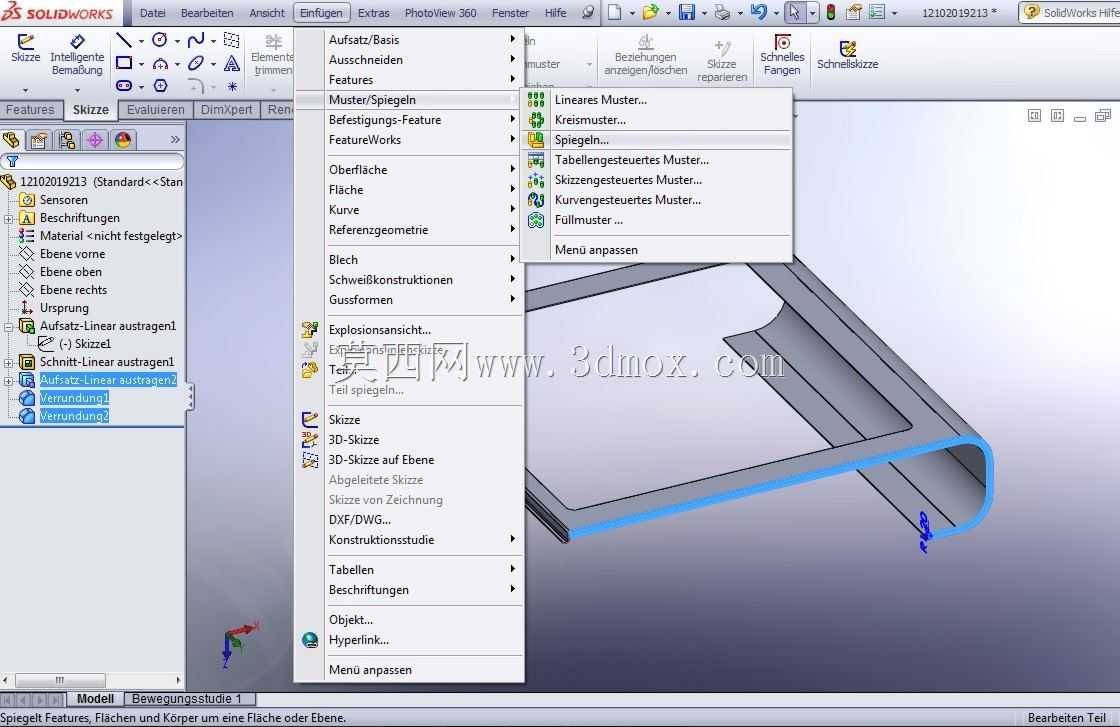Click the SolidWorks Hilfe search field
This screenshot has width=1120, height=727.
tap(1069, 13)
